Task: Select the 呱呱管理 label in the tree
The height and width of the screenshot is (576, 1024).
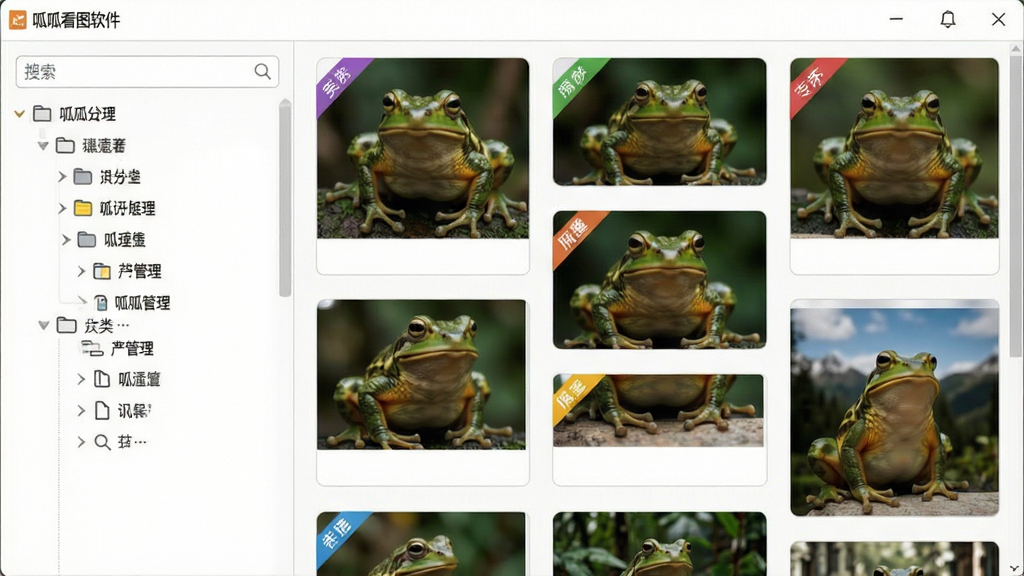Action: pos(142,303)
